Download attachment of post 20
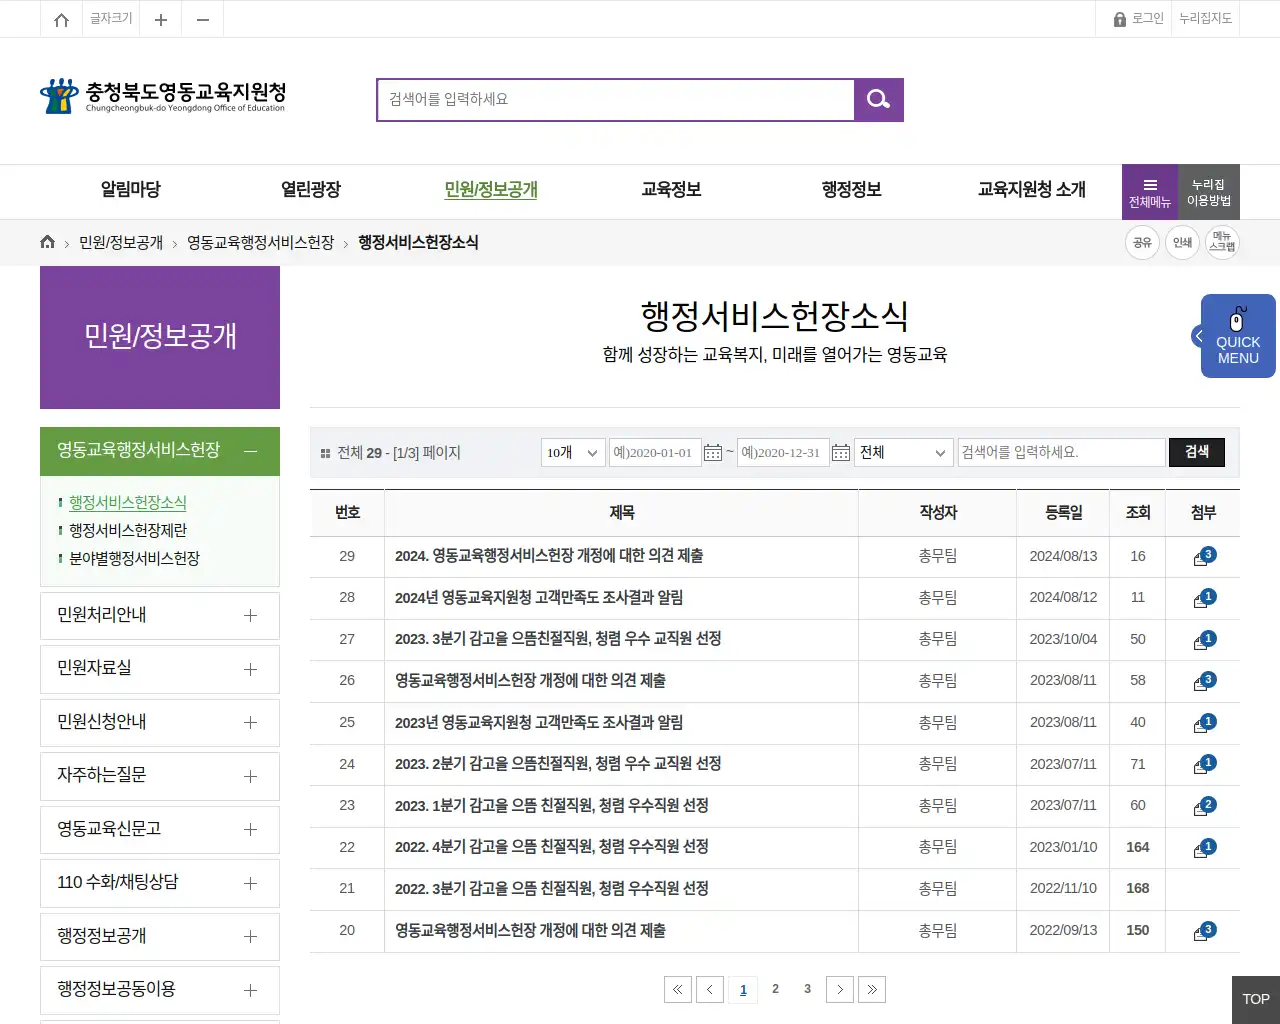The width and height of the screenshot is (1280, 1024). coord(1204,931)
